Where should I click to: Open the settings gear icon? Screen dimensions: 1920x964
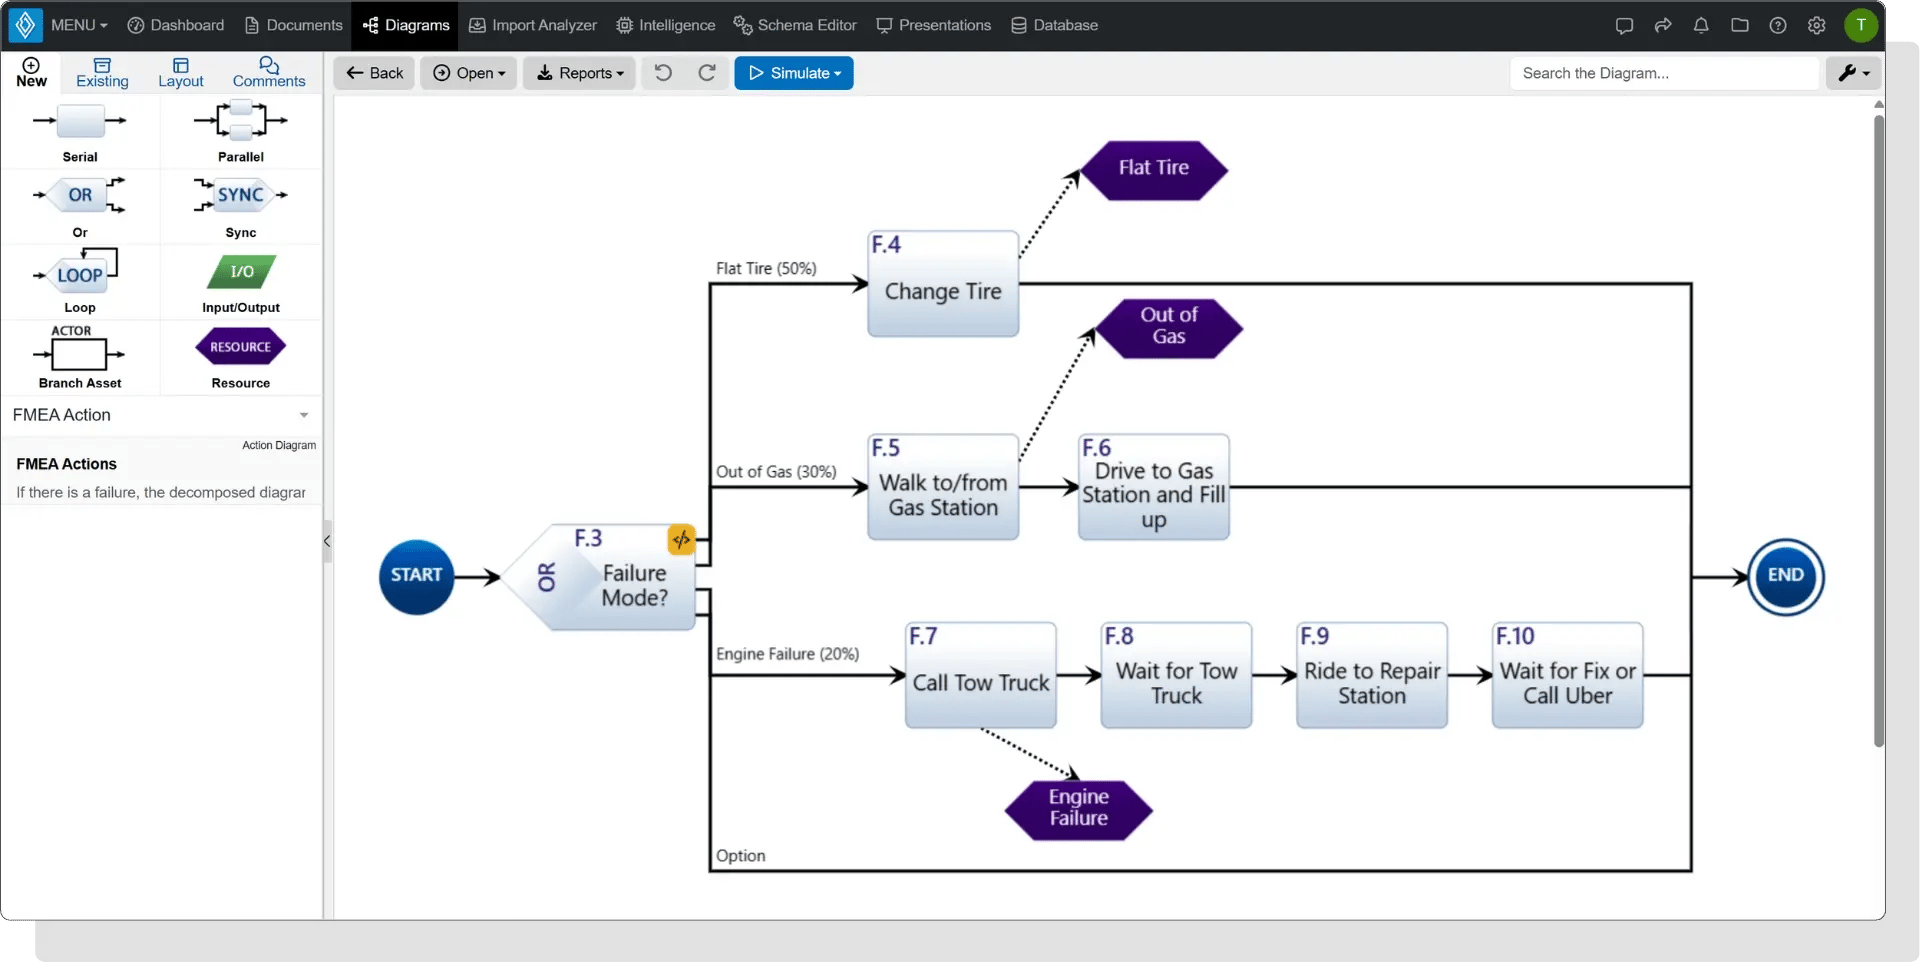point(1817,26)
